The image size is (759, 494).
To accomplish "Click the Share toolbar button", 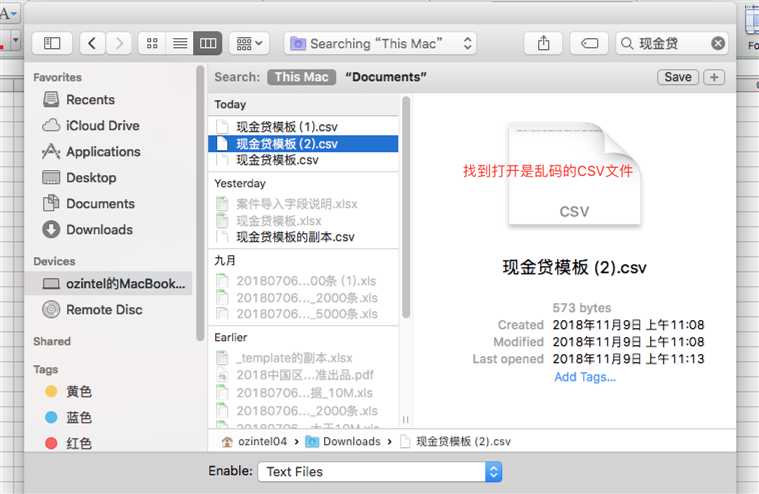I will point(543,44).
